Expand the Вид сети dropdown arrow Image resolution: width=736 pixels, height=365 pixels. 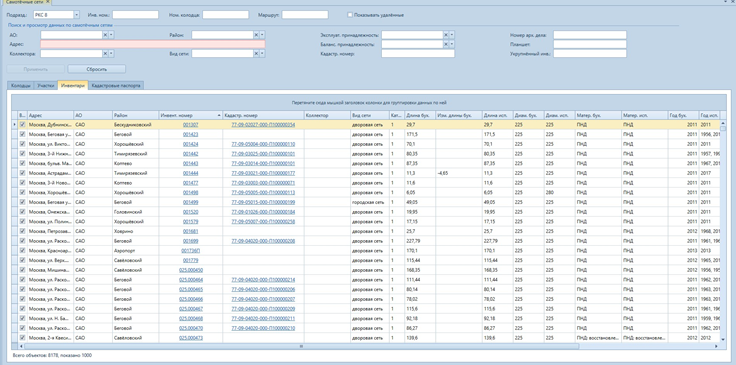tap(262, 53)
